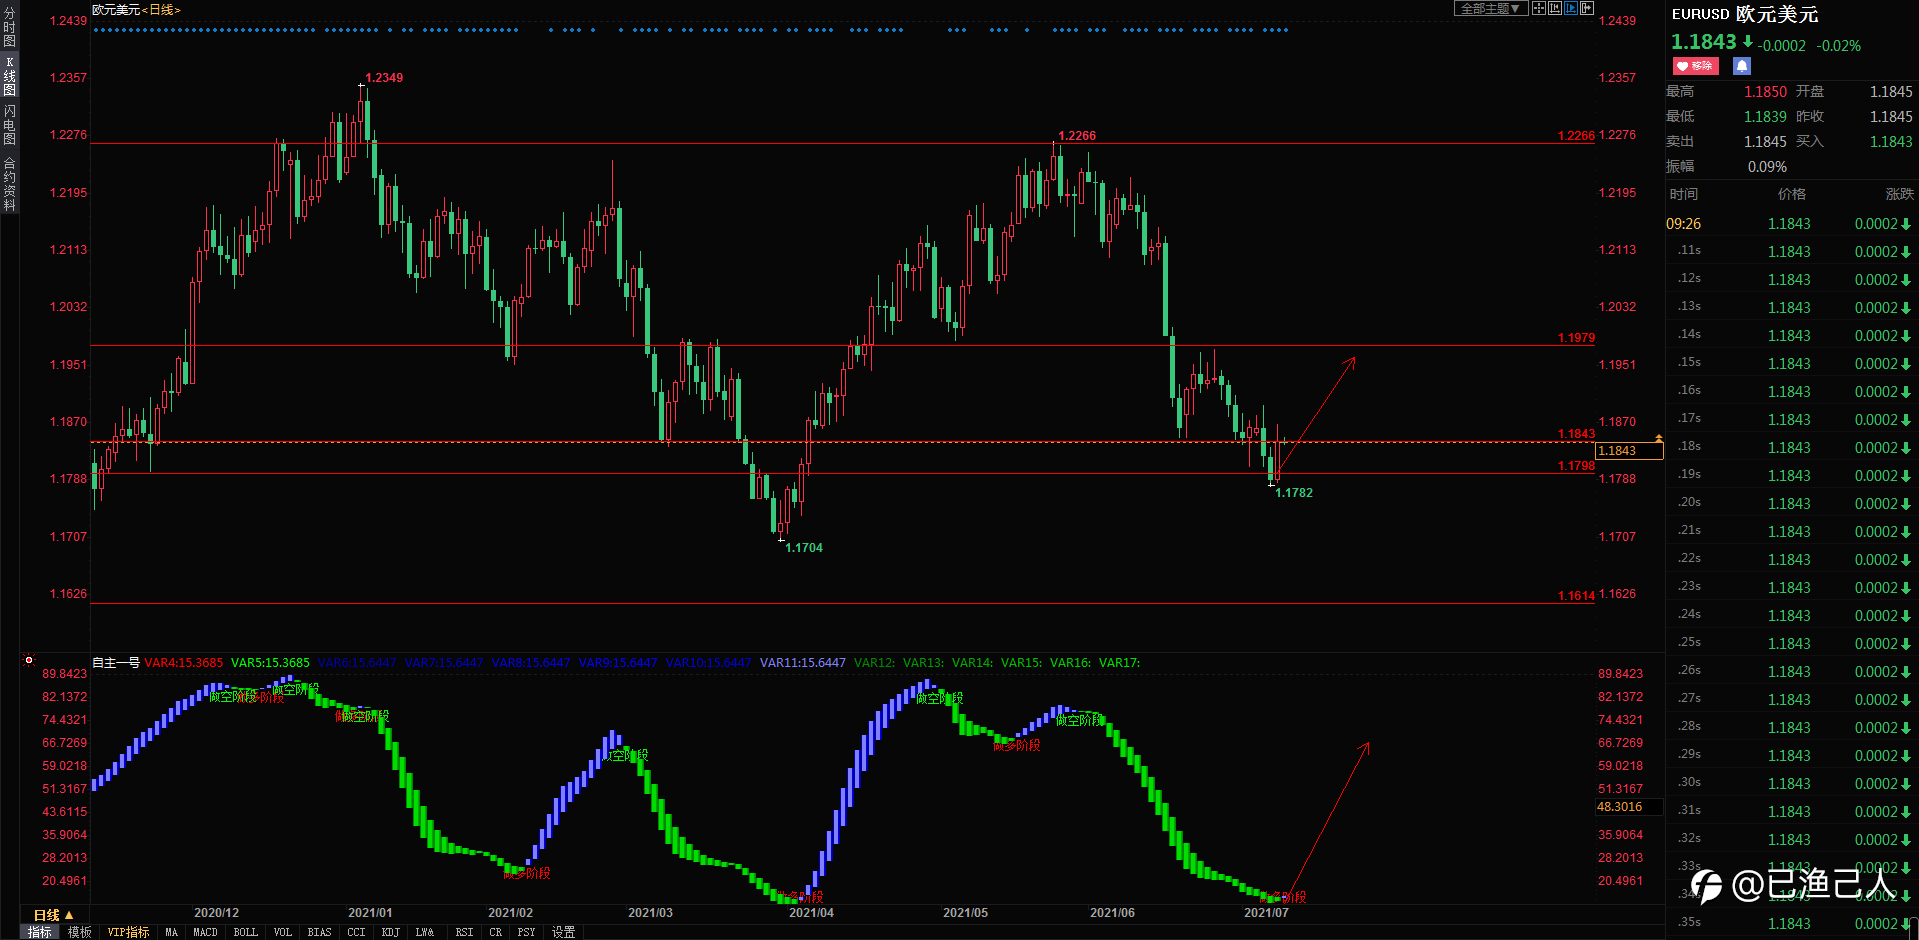Screen dimensions: 1919x940
Task: Click the VAR11:15.6447 indicator value
Action: pos(803,662)
